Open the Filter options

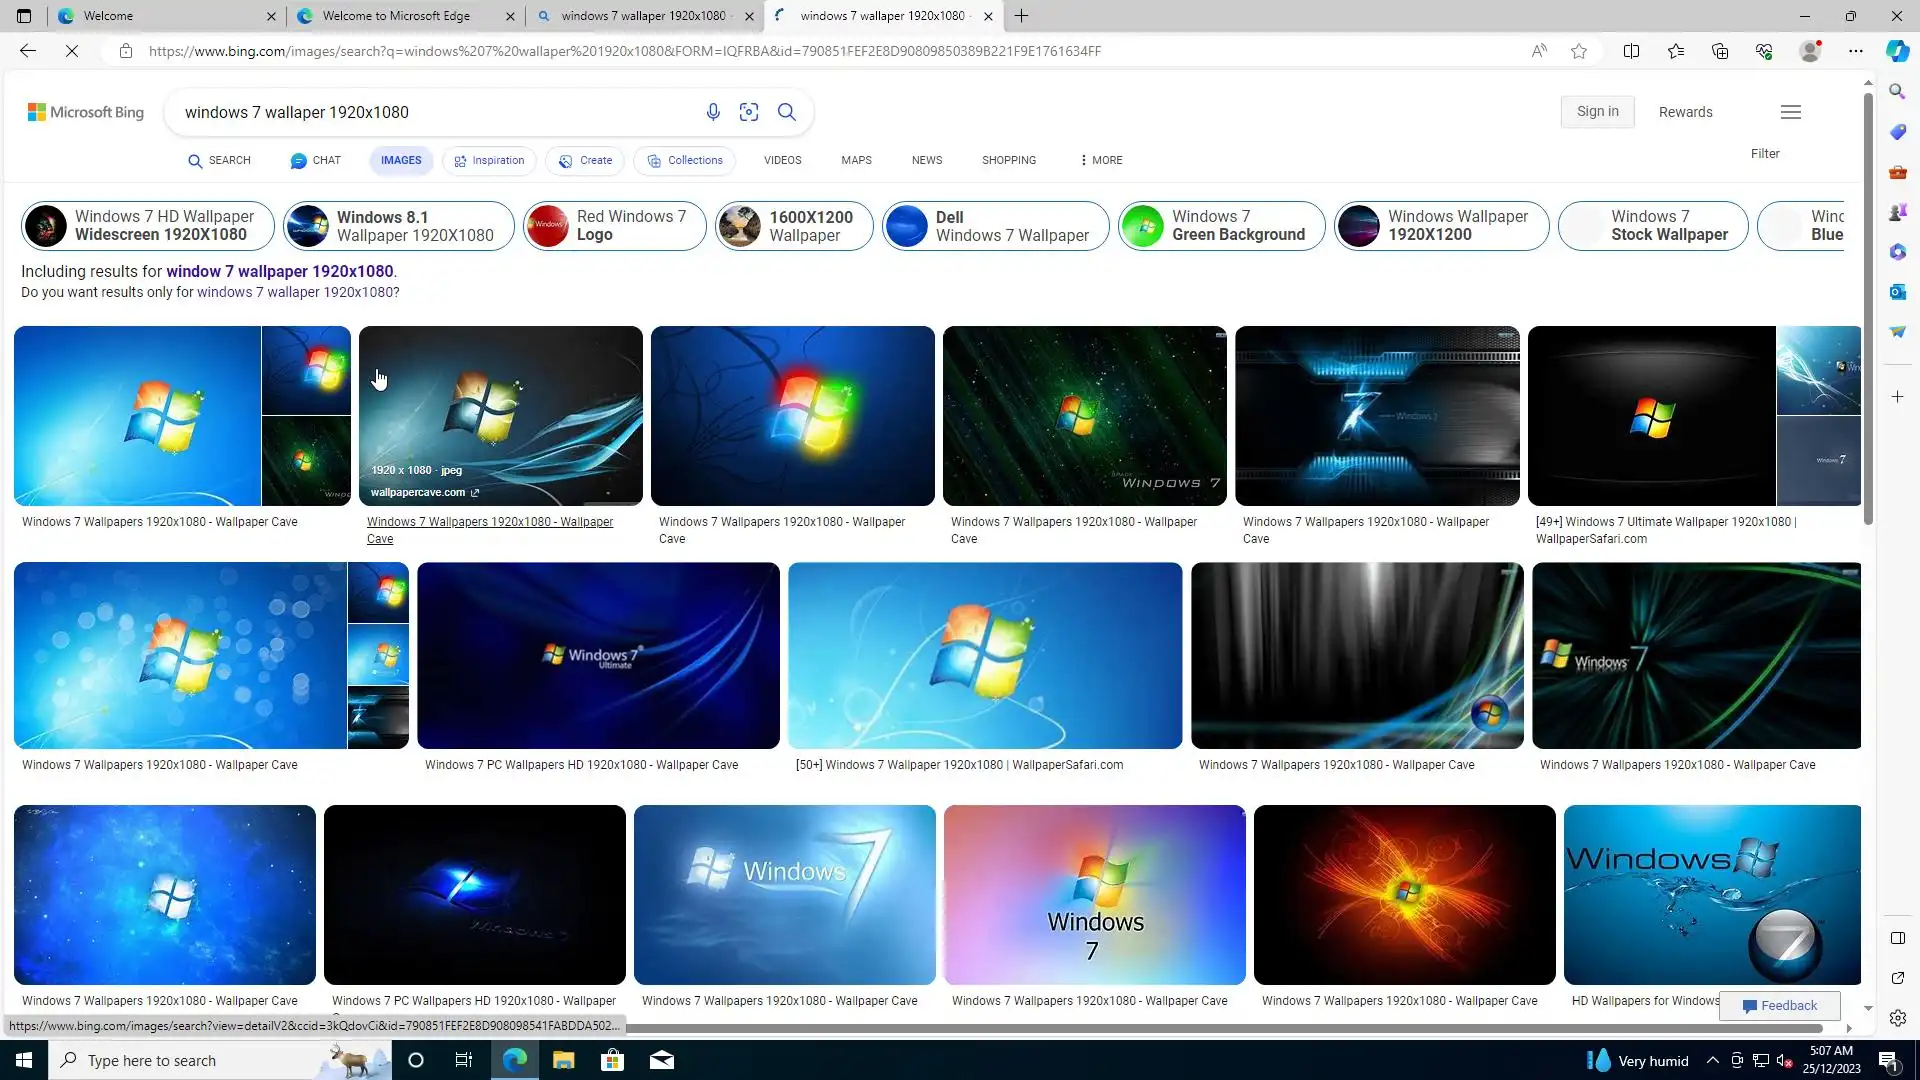(1765, 154)
